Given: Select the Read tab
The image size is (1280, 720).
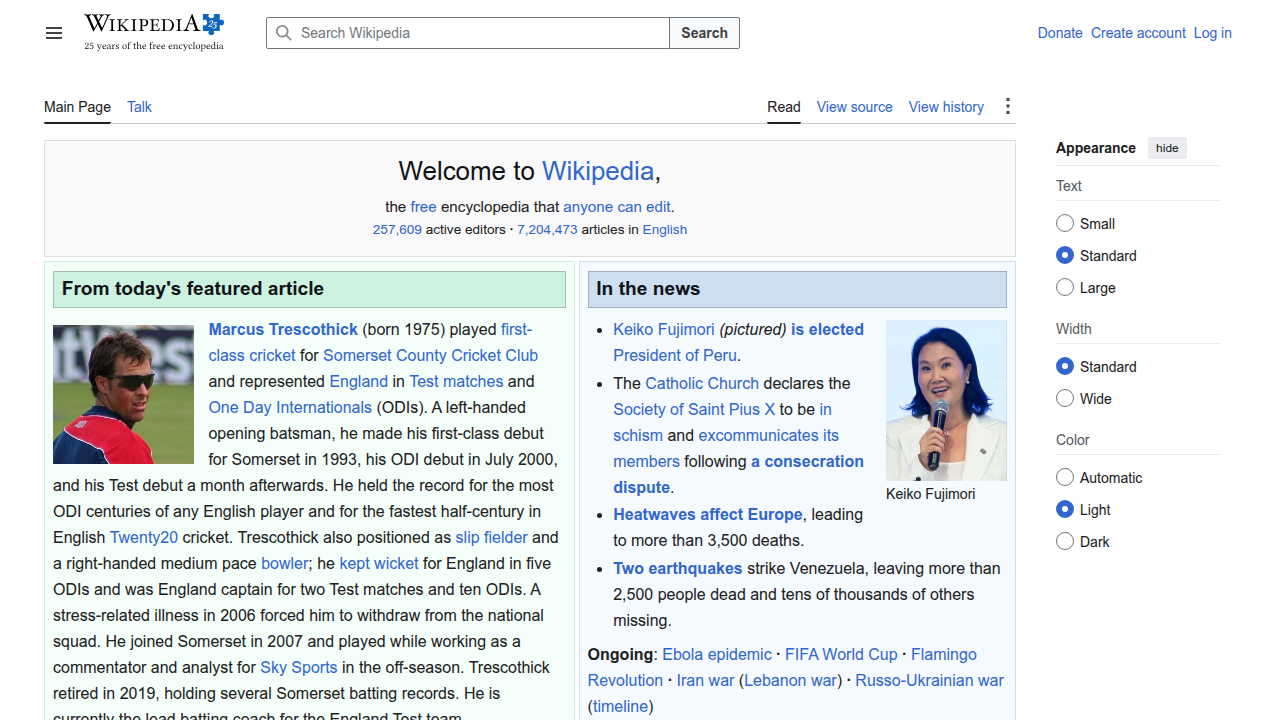Looking at the screenshot, I should 784,107.
